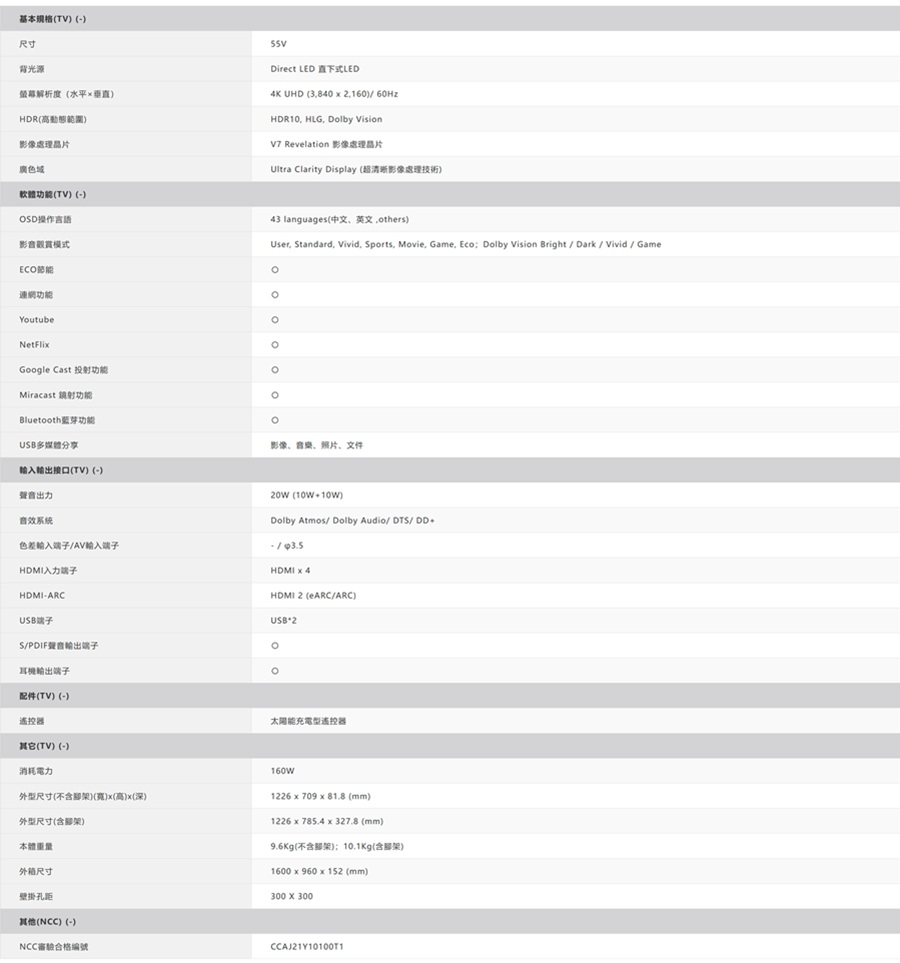Collapse the 輸入輸出接口(TV) section header
This screenshot has height=963, width=900.
coord(450,470)
